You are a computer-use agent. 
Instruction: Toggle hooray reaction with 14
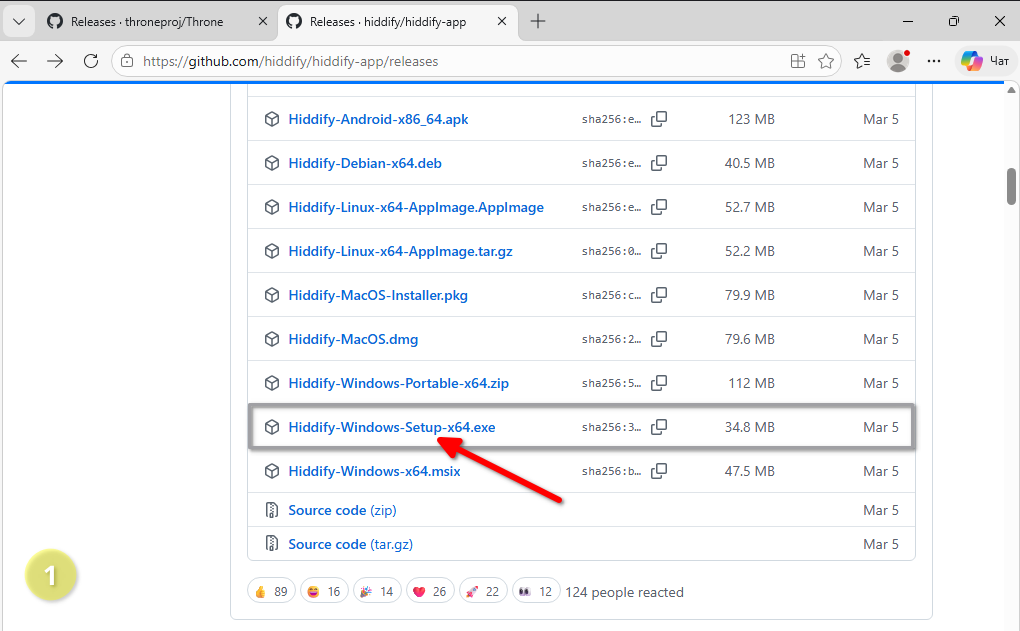pyautogui.click(x=377, y=591)
